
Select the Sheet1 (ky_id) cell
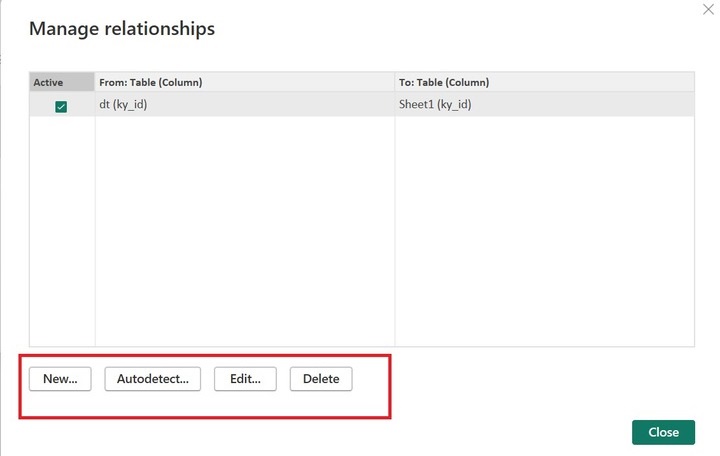(x=435, y=104)
